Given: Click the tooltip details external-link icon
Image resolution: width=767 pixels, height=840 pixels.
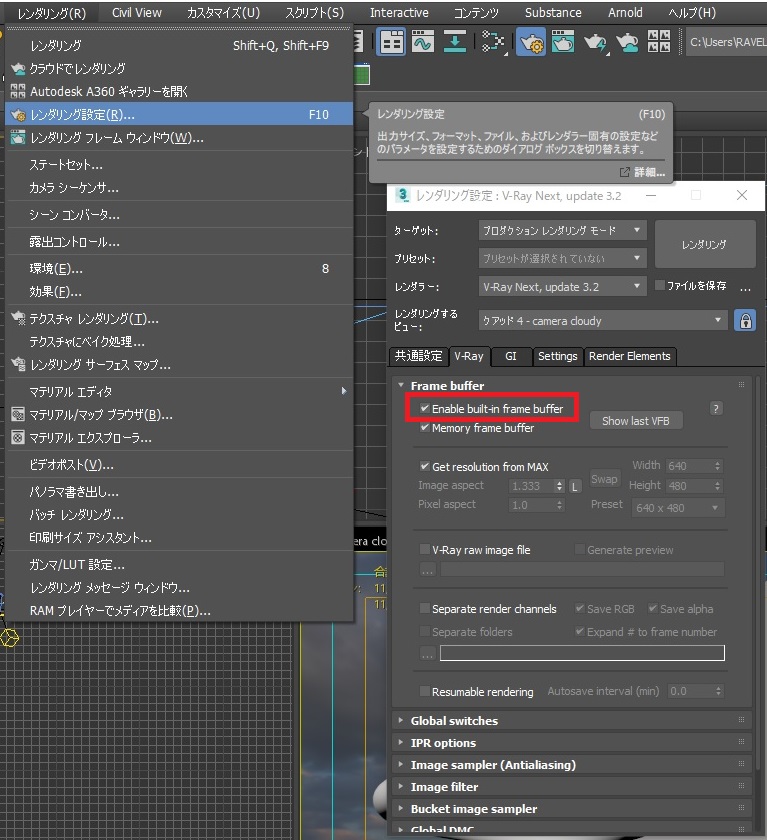Looking at the screenshot, I should [x=625, y=172].
